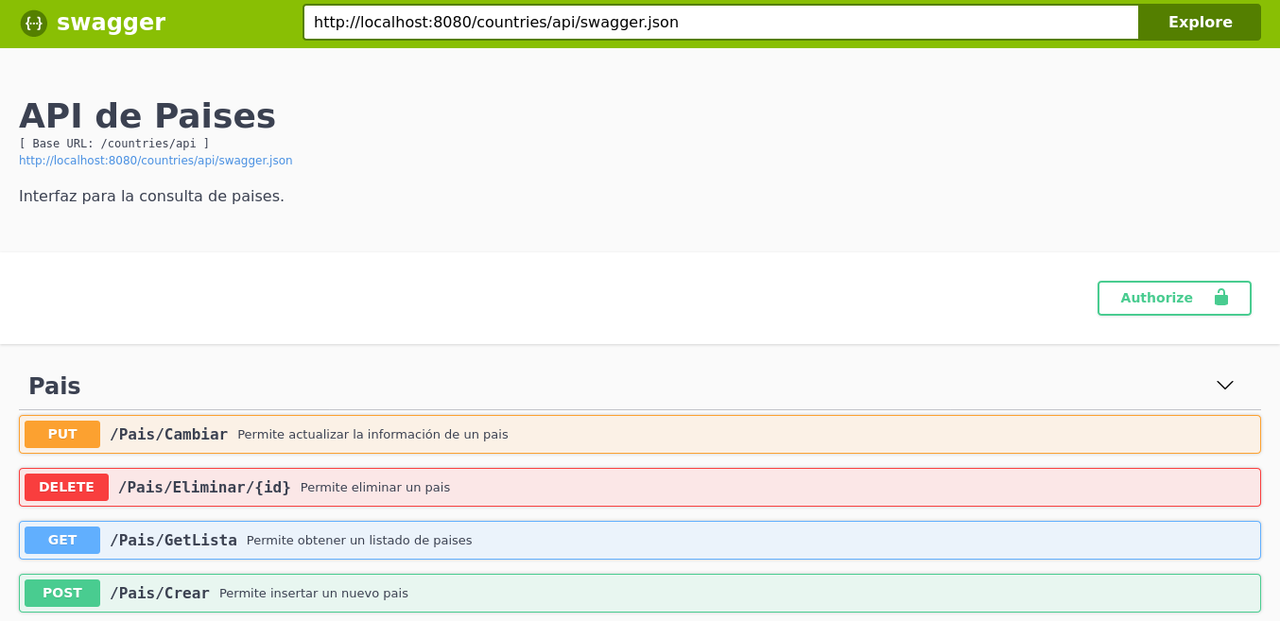Viewport: 1280px width, 621px height.
Task: Open the Authorize dialog
Action: click(1174, 298)
